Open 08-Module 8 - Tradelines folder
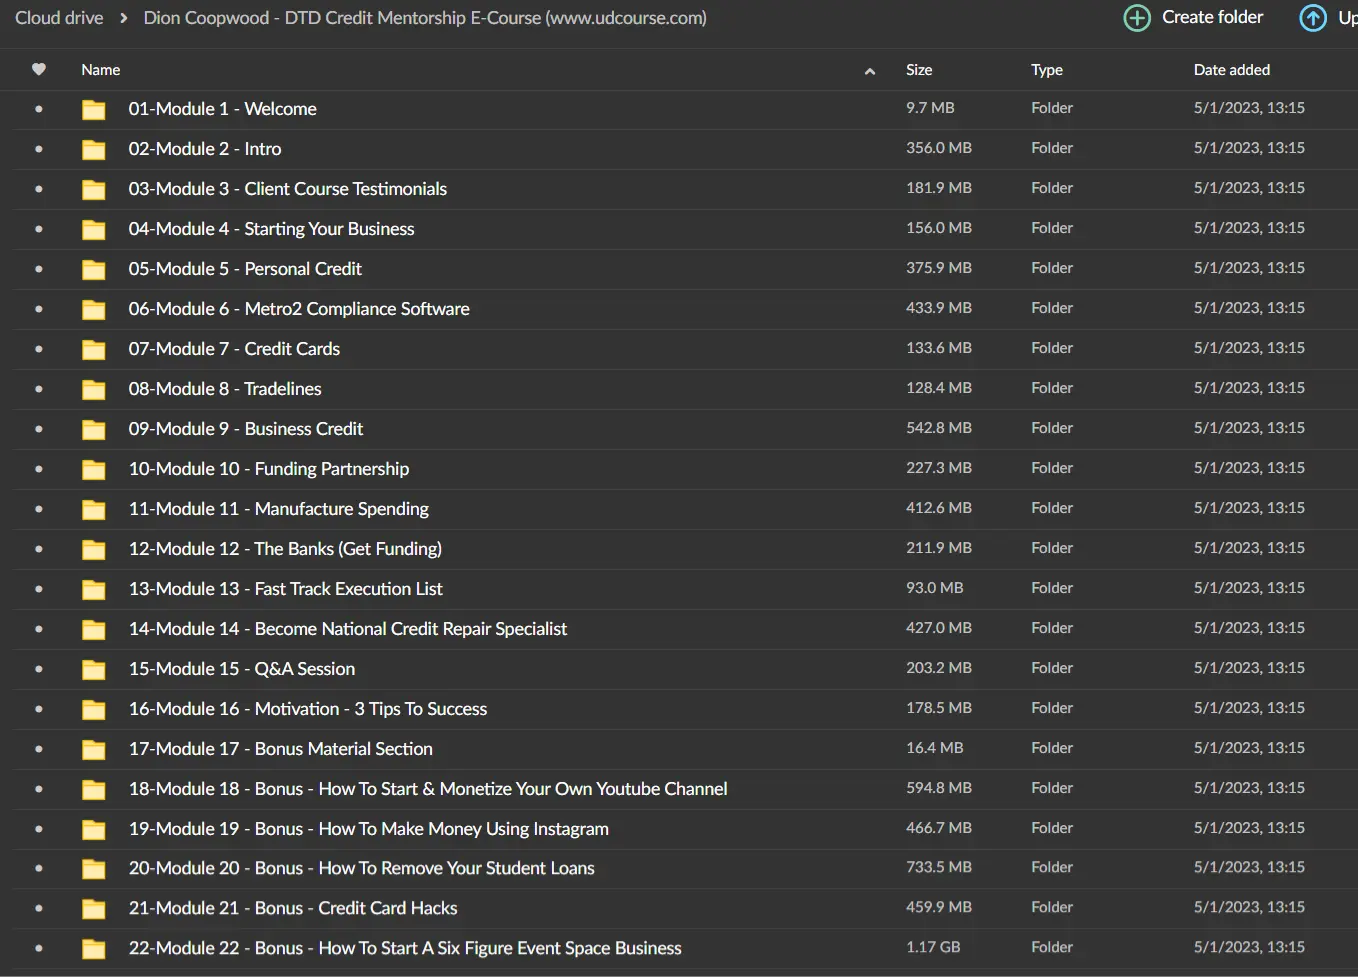This screenshot has height=977, width=1358. [225, 389]
